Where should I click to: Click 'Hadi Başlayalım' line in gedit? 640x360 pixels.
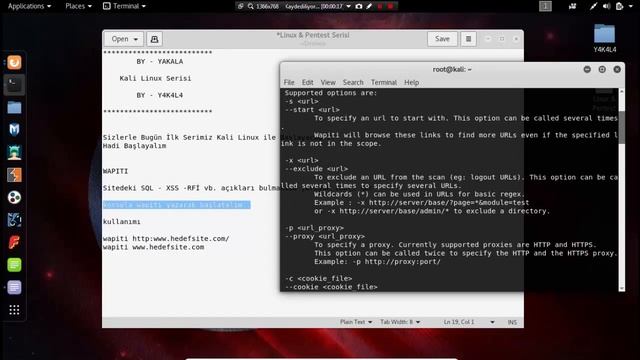134,146
